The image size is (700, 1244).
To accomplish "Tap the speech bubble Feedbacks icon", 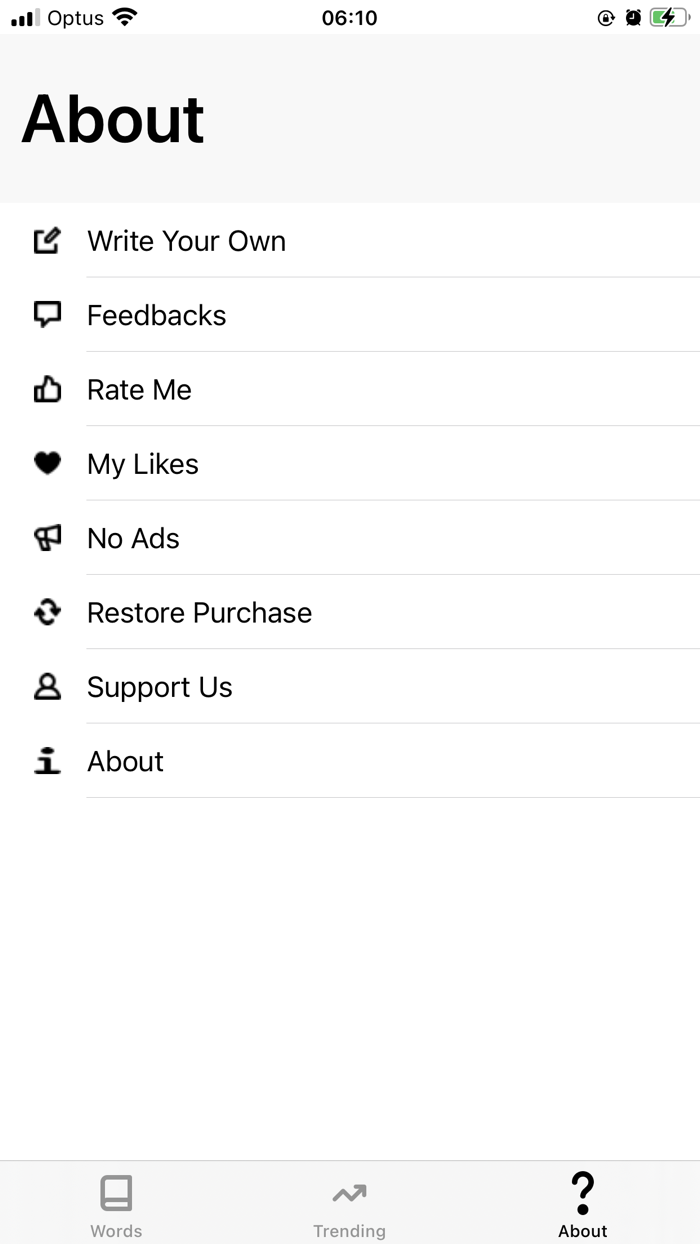I will click(x=47, y=315).
